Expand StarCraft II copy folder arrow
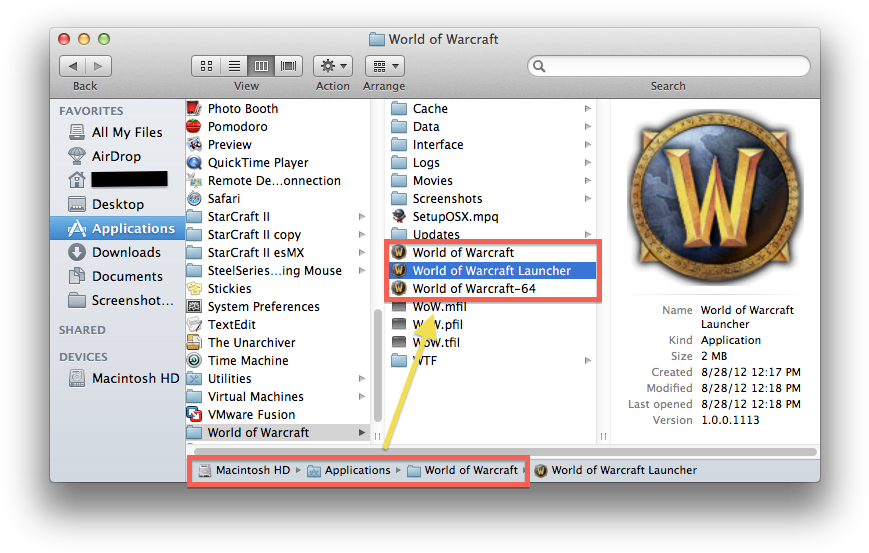The height and width of the screenshot is (553, 869). 362,234
